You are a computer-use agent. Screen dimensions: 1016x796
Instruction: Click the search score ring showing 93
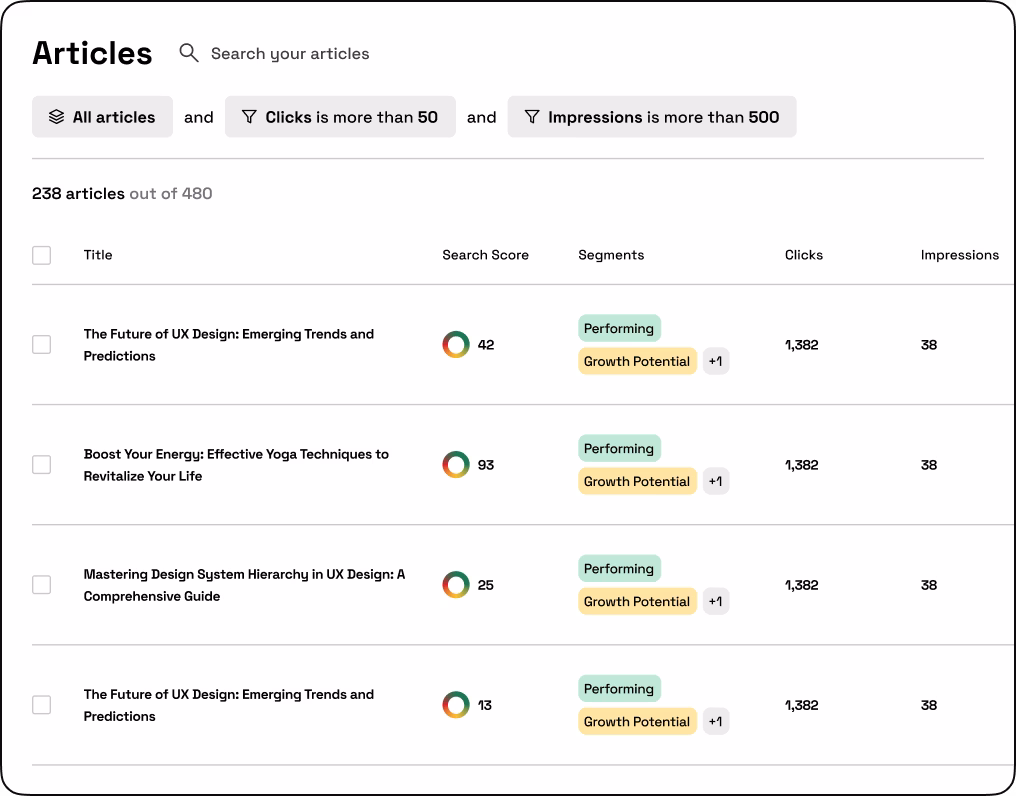click(456, 465)
